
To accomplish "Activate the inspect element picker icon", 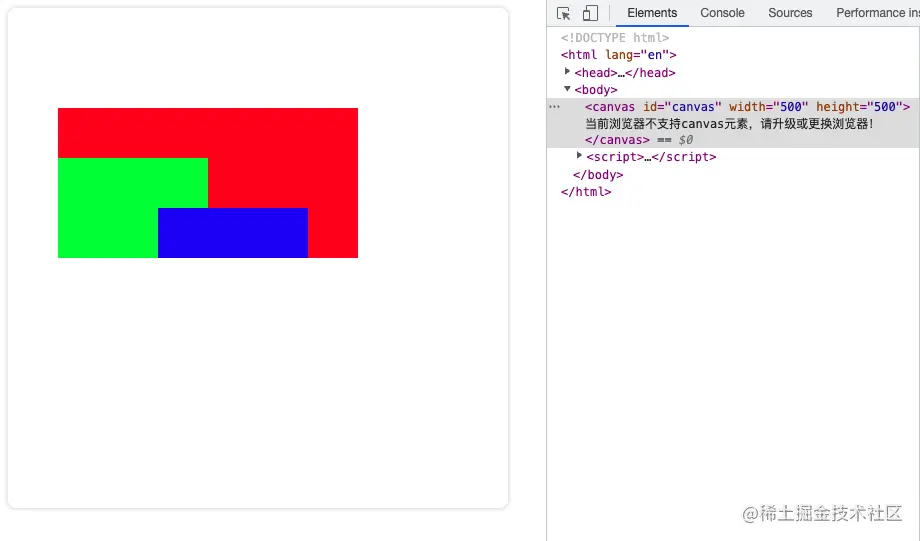I will click(x=563, y=13).
